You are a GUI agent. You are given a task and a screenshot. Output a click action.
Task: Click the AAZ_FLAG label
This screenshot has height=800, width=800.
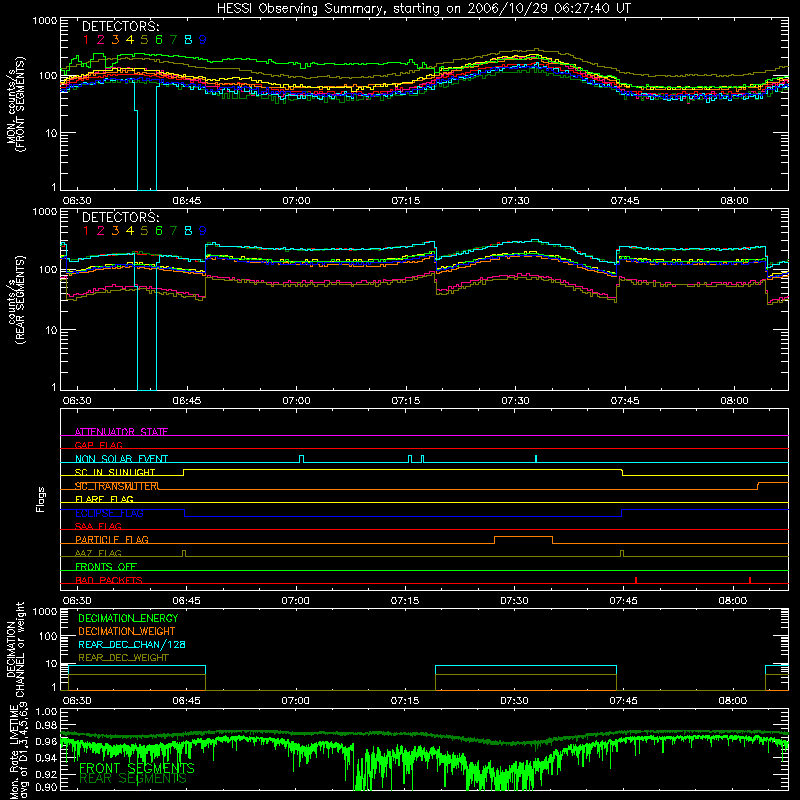[98, 553]
